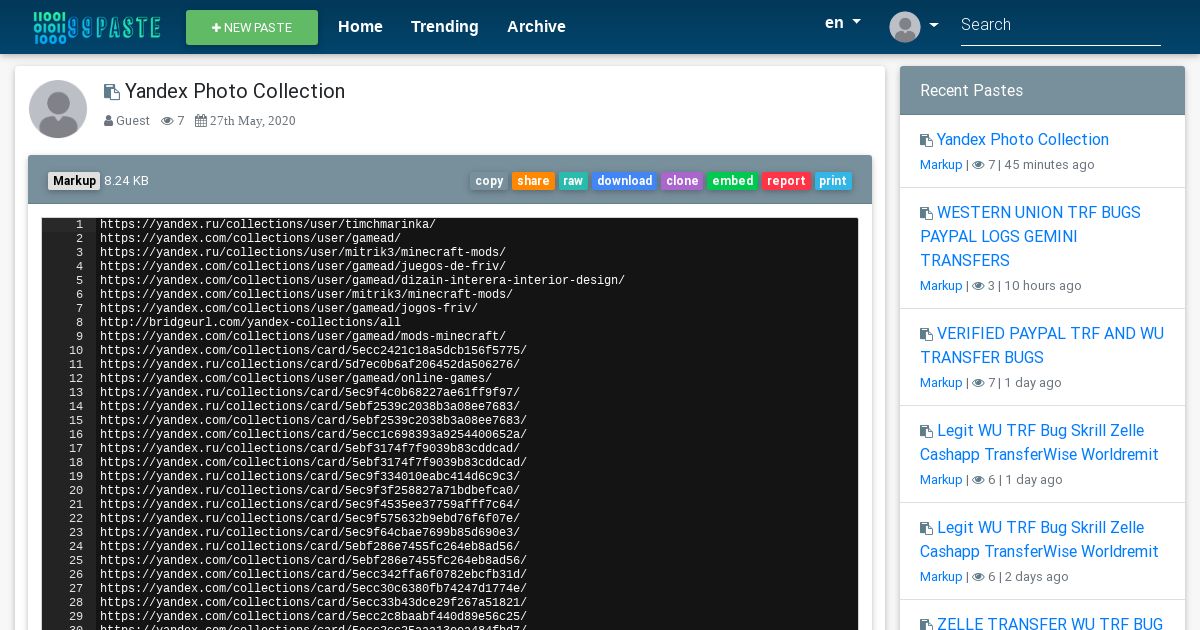The width and height of the screenshot is (1200, 630).
Task: Click code line 1 timchmarinka URL
Action: point(268,225)
